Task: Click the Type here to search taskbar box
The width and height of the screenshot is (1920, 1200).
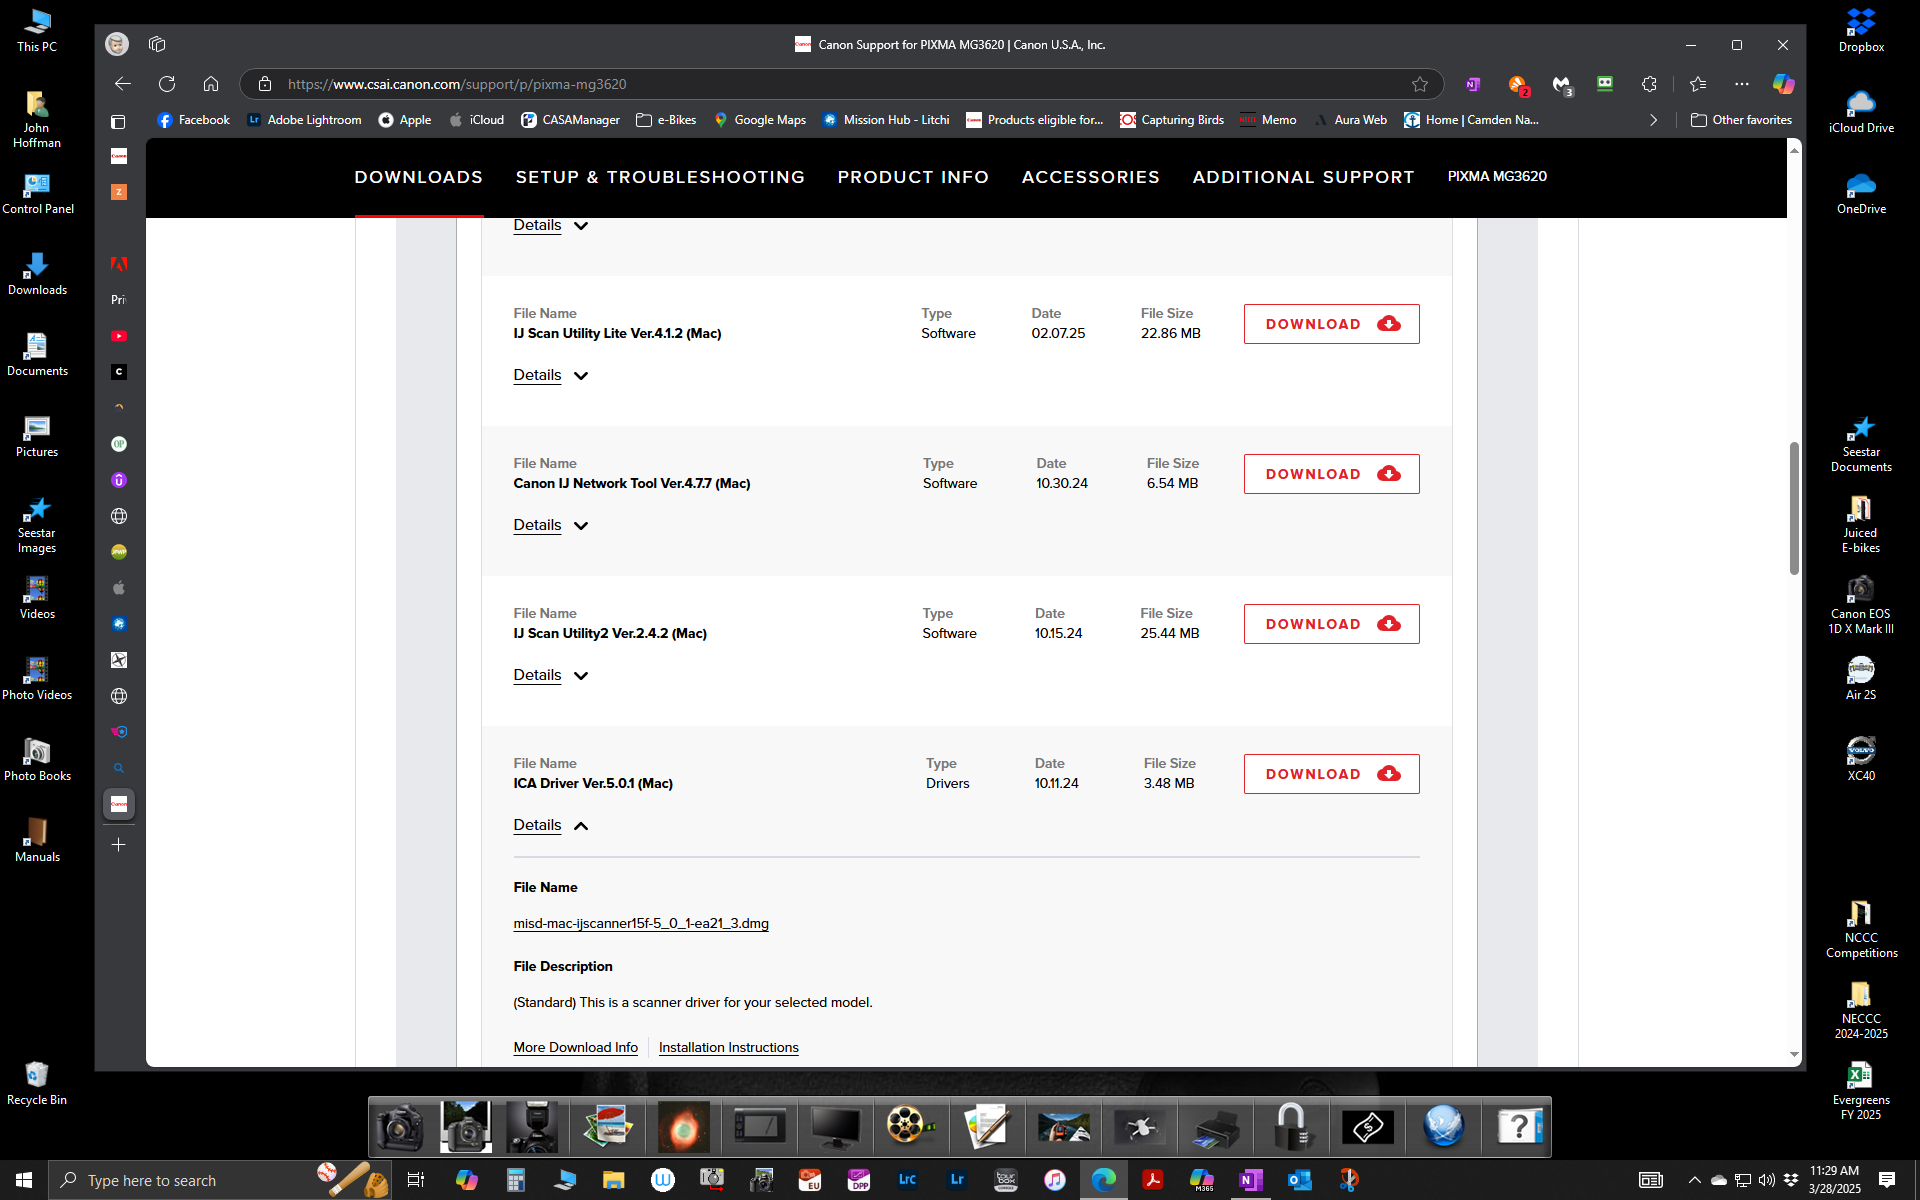Action: [220, 1180]
